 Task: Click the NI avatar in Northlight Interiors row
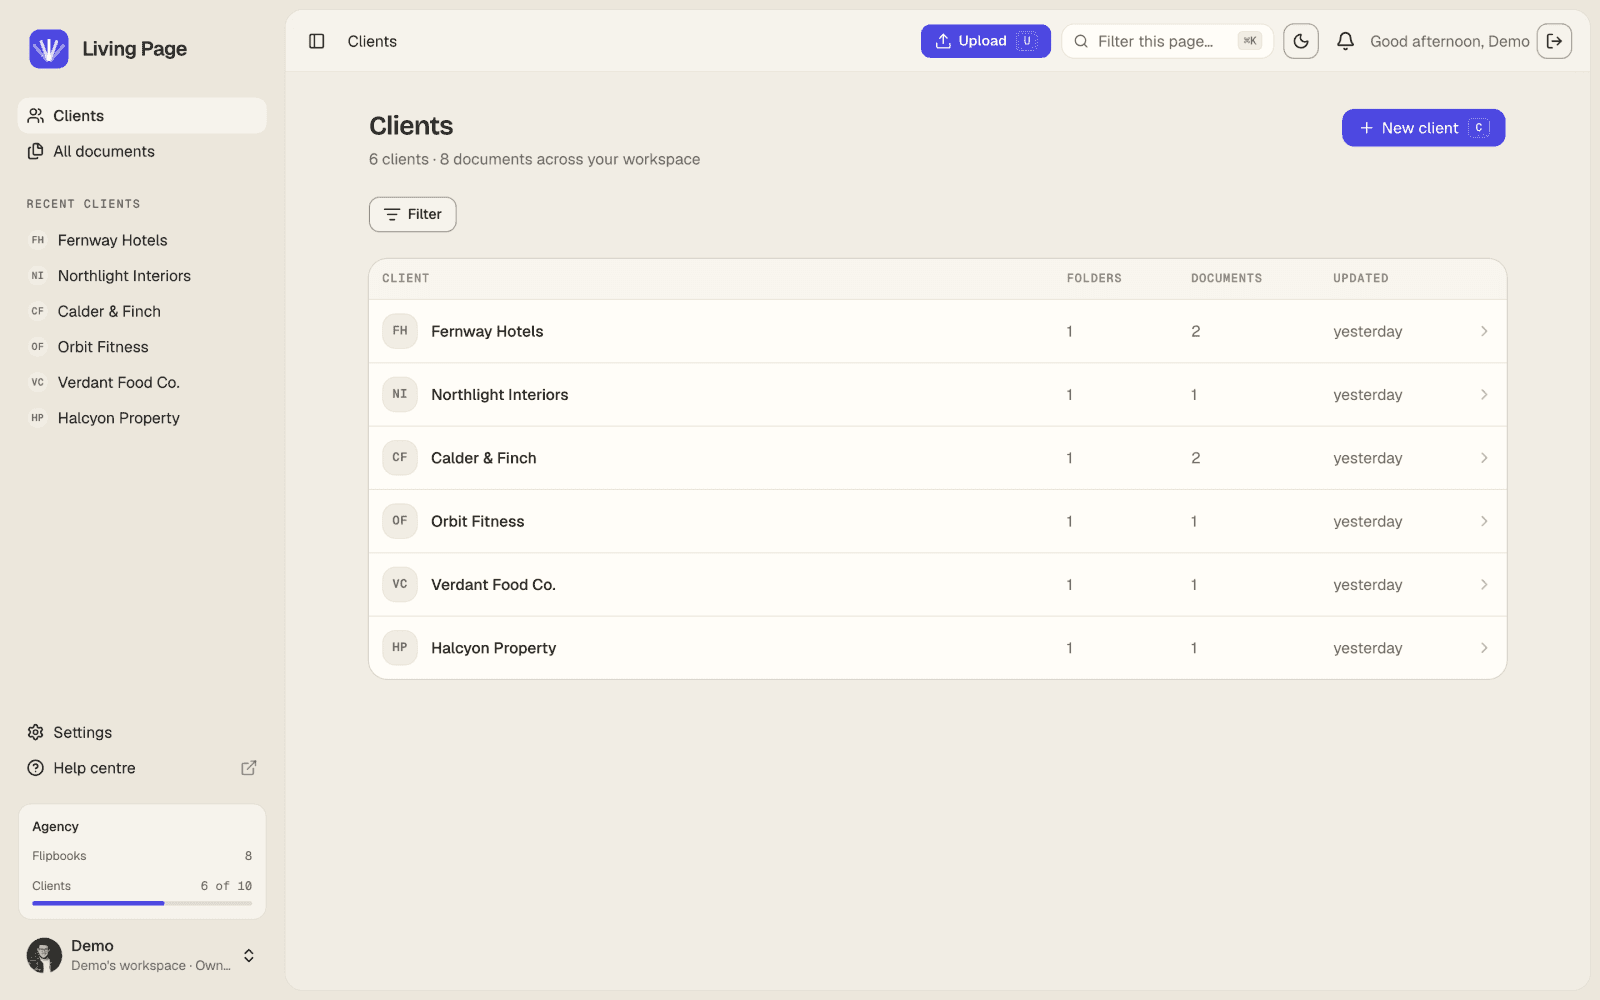(400, 394)
